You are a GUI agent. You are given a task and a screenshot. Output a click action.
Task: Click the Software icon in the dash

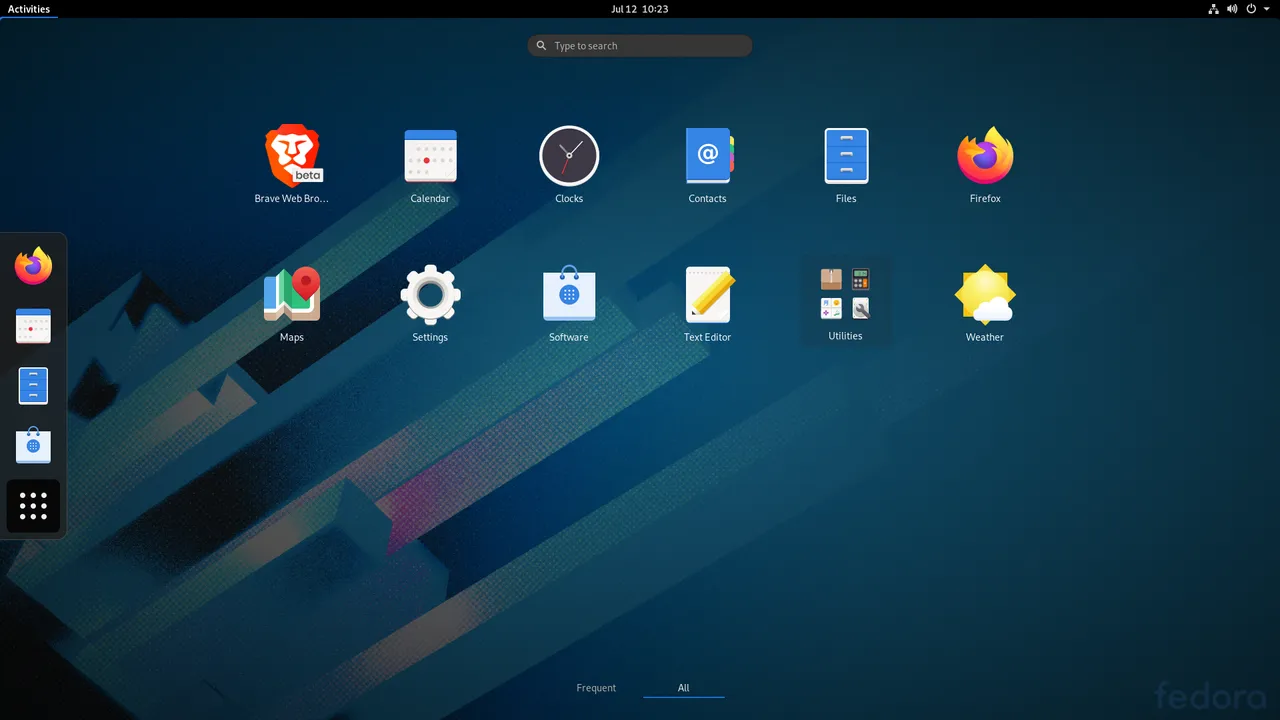click(x=33, y=446)
